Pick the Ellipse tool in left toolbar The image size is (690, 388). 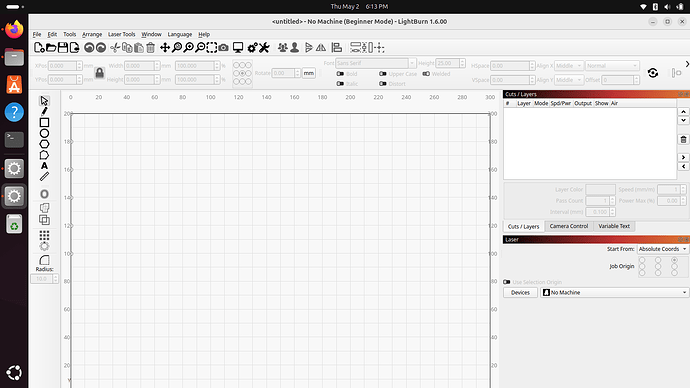pos(44,133)
